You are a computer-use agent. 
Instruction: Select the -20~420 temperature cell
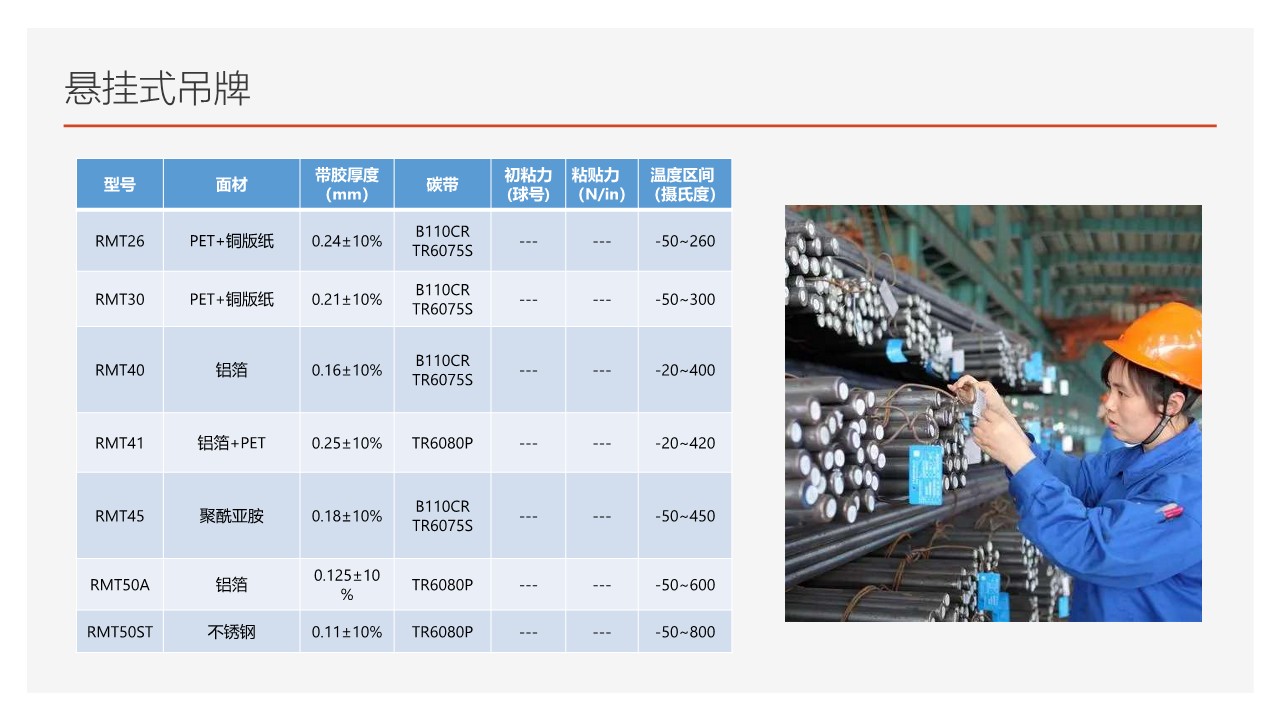685,443
